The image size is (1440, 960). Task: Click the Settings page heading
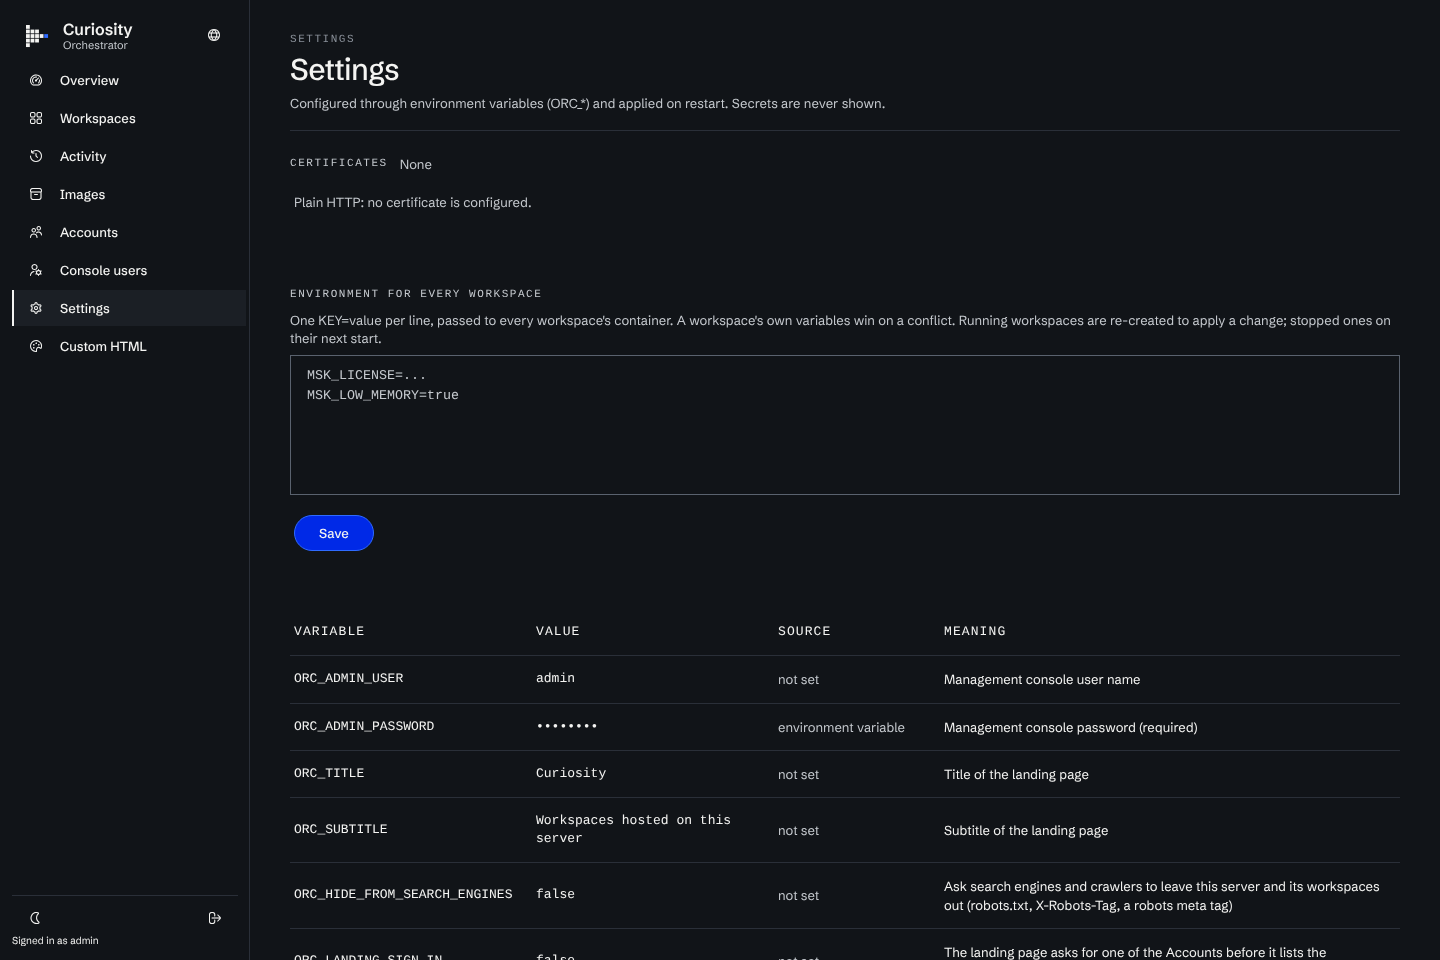point(345,70)
